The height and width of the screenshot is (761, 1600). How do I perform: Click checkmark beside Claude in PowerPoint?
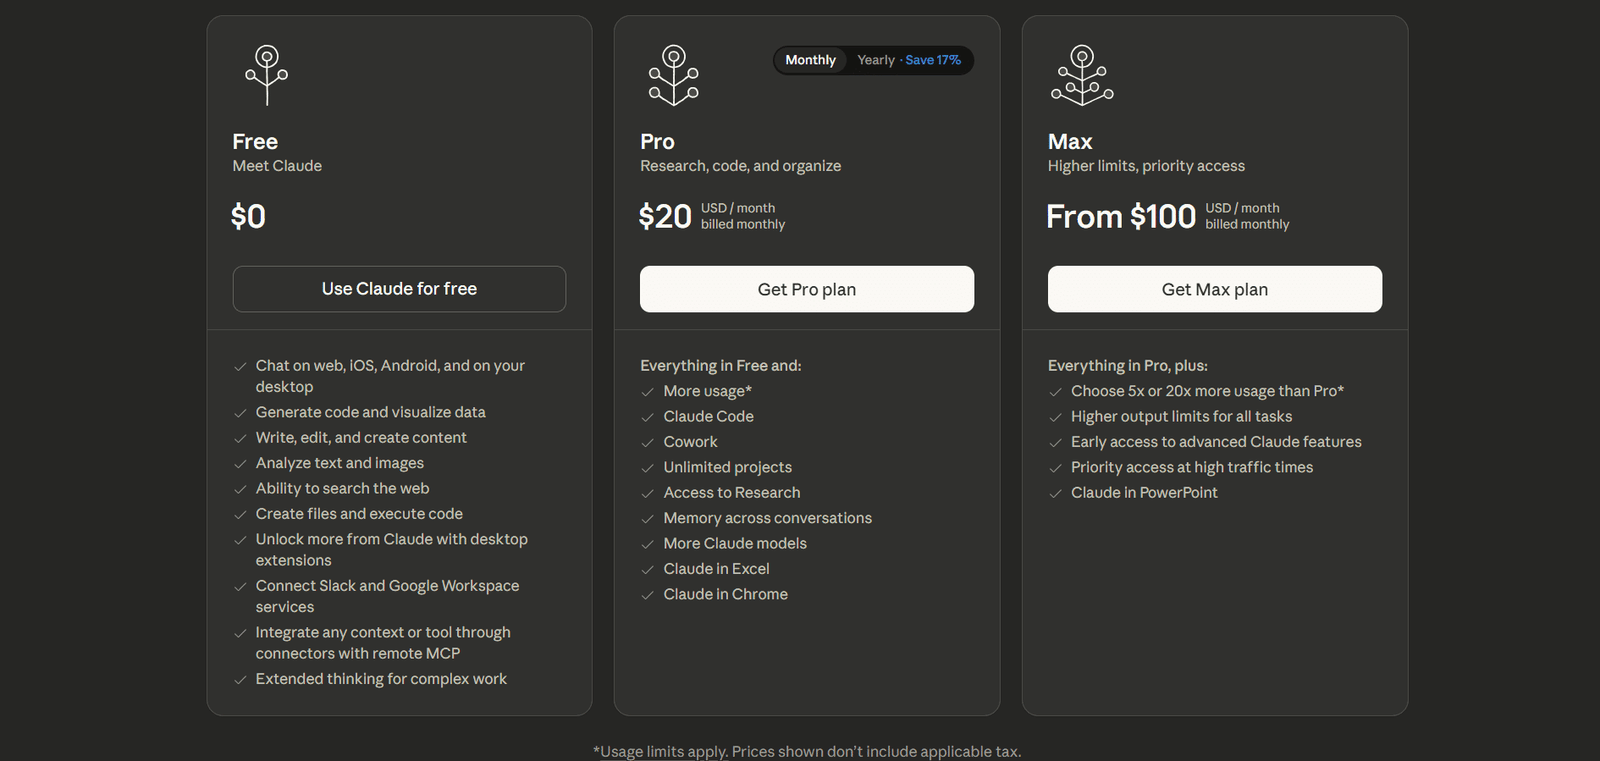[x=1055, y=493]
